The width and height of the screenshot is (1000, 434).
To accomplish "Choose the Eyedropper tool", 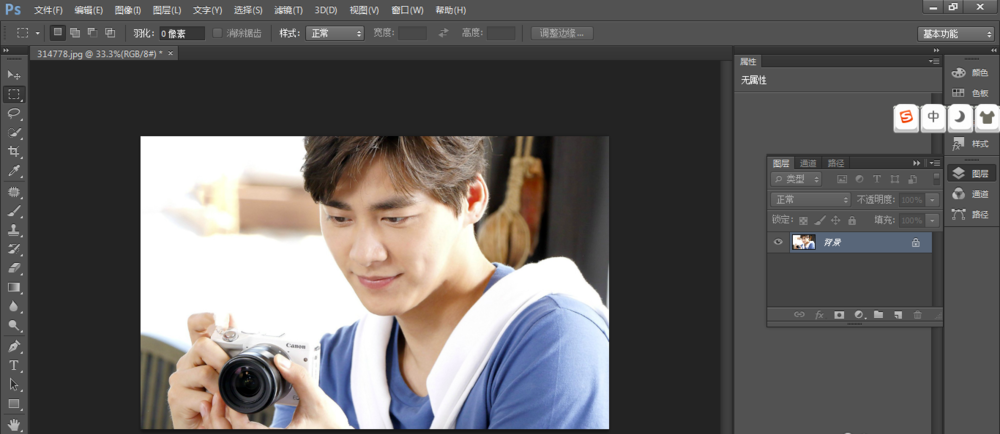I will pos(14,171).
